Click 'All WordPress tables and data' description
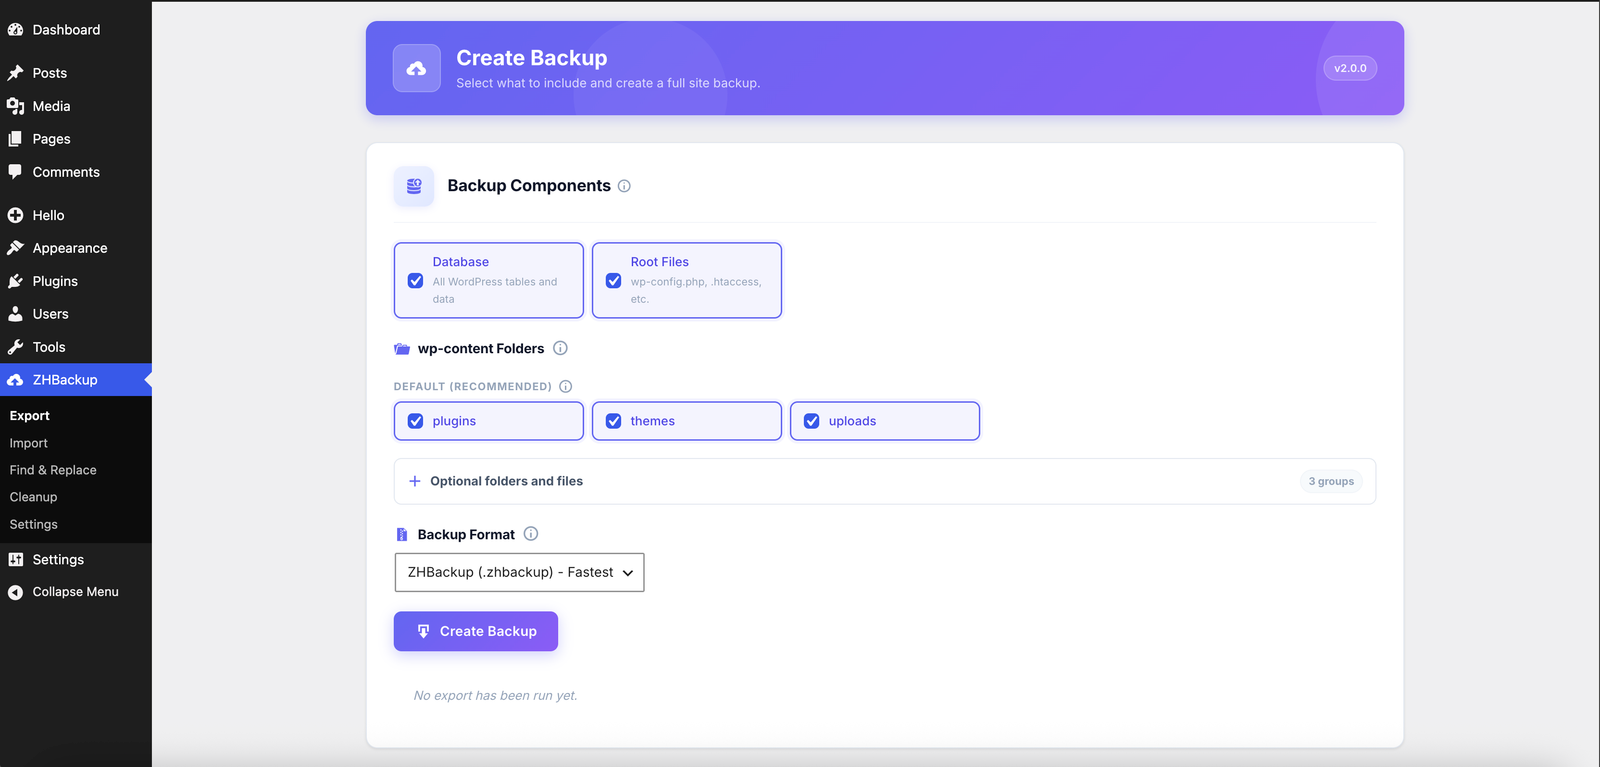The height and width of the screenshot is (767, 1600). [495, 290]
